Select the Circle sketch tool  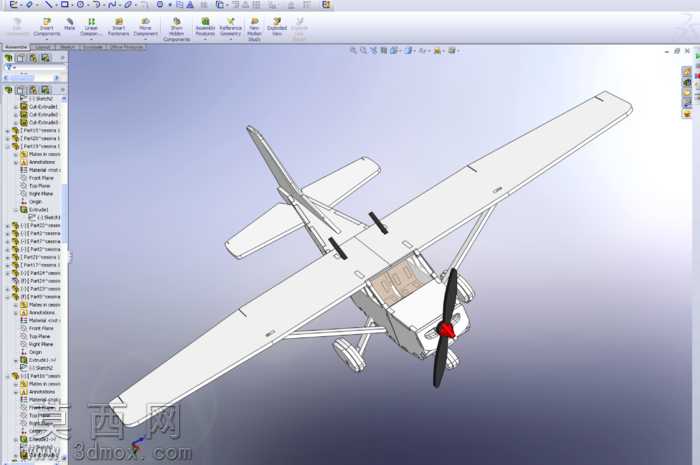80,5
